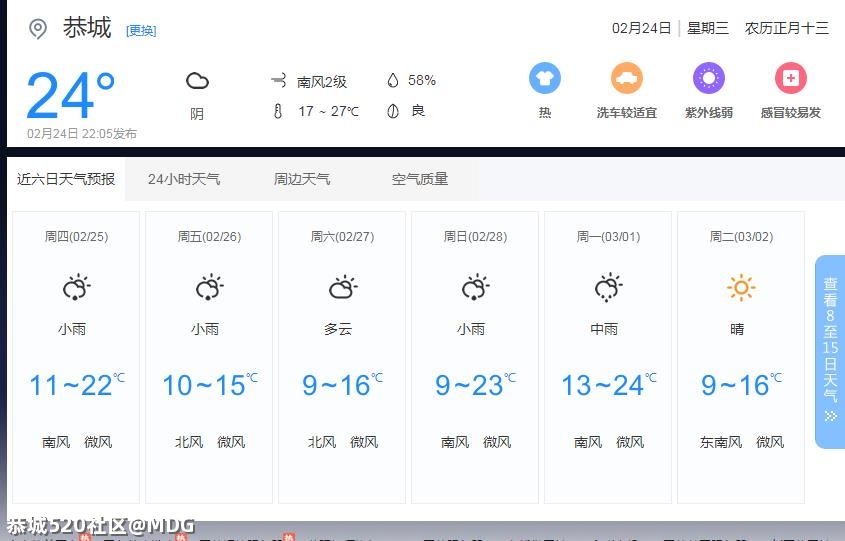The width and height of the screenshot is (845, 541).
Task: Open the 空气质量 tab
Action: coord(420,180)
